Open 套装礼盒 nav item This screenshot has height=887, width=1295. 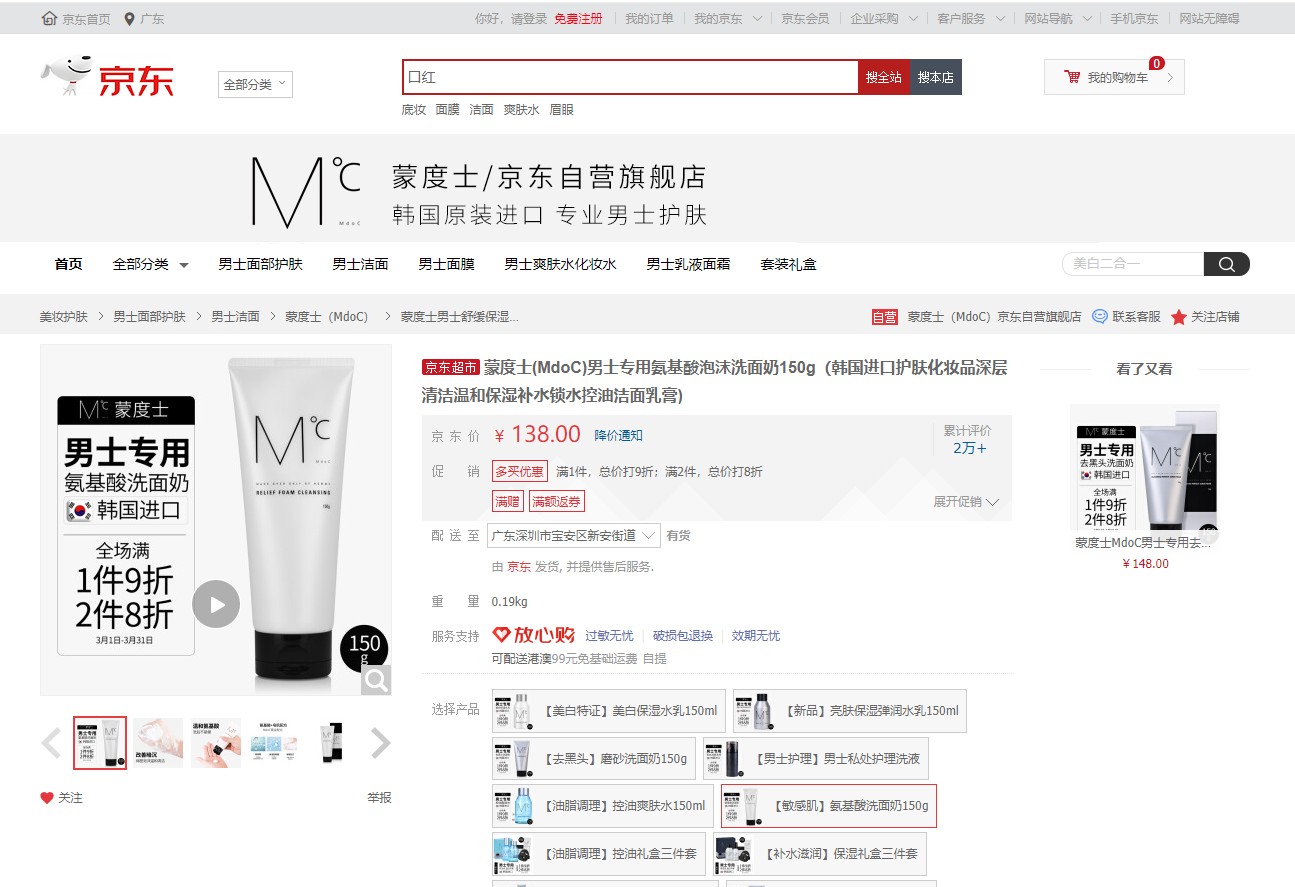tap(789, 265)
